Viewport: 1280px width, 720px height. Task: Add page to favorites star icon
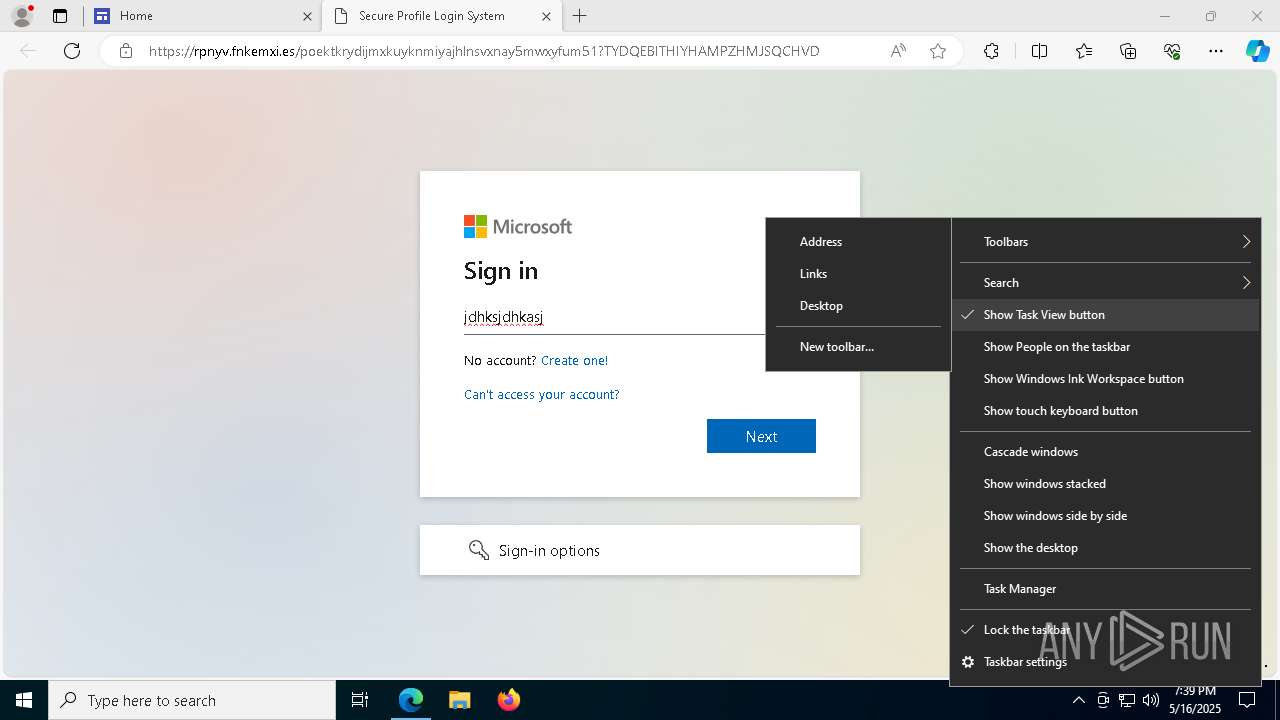pos(938,51)
